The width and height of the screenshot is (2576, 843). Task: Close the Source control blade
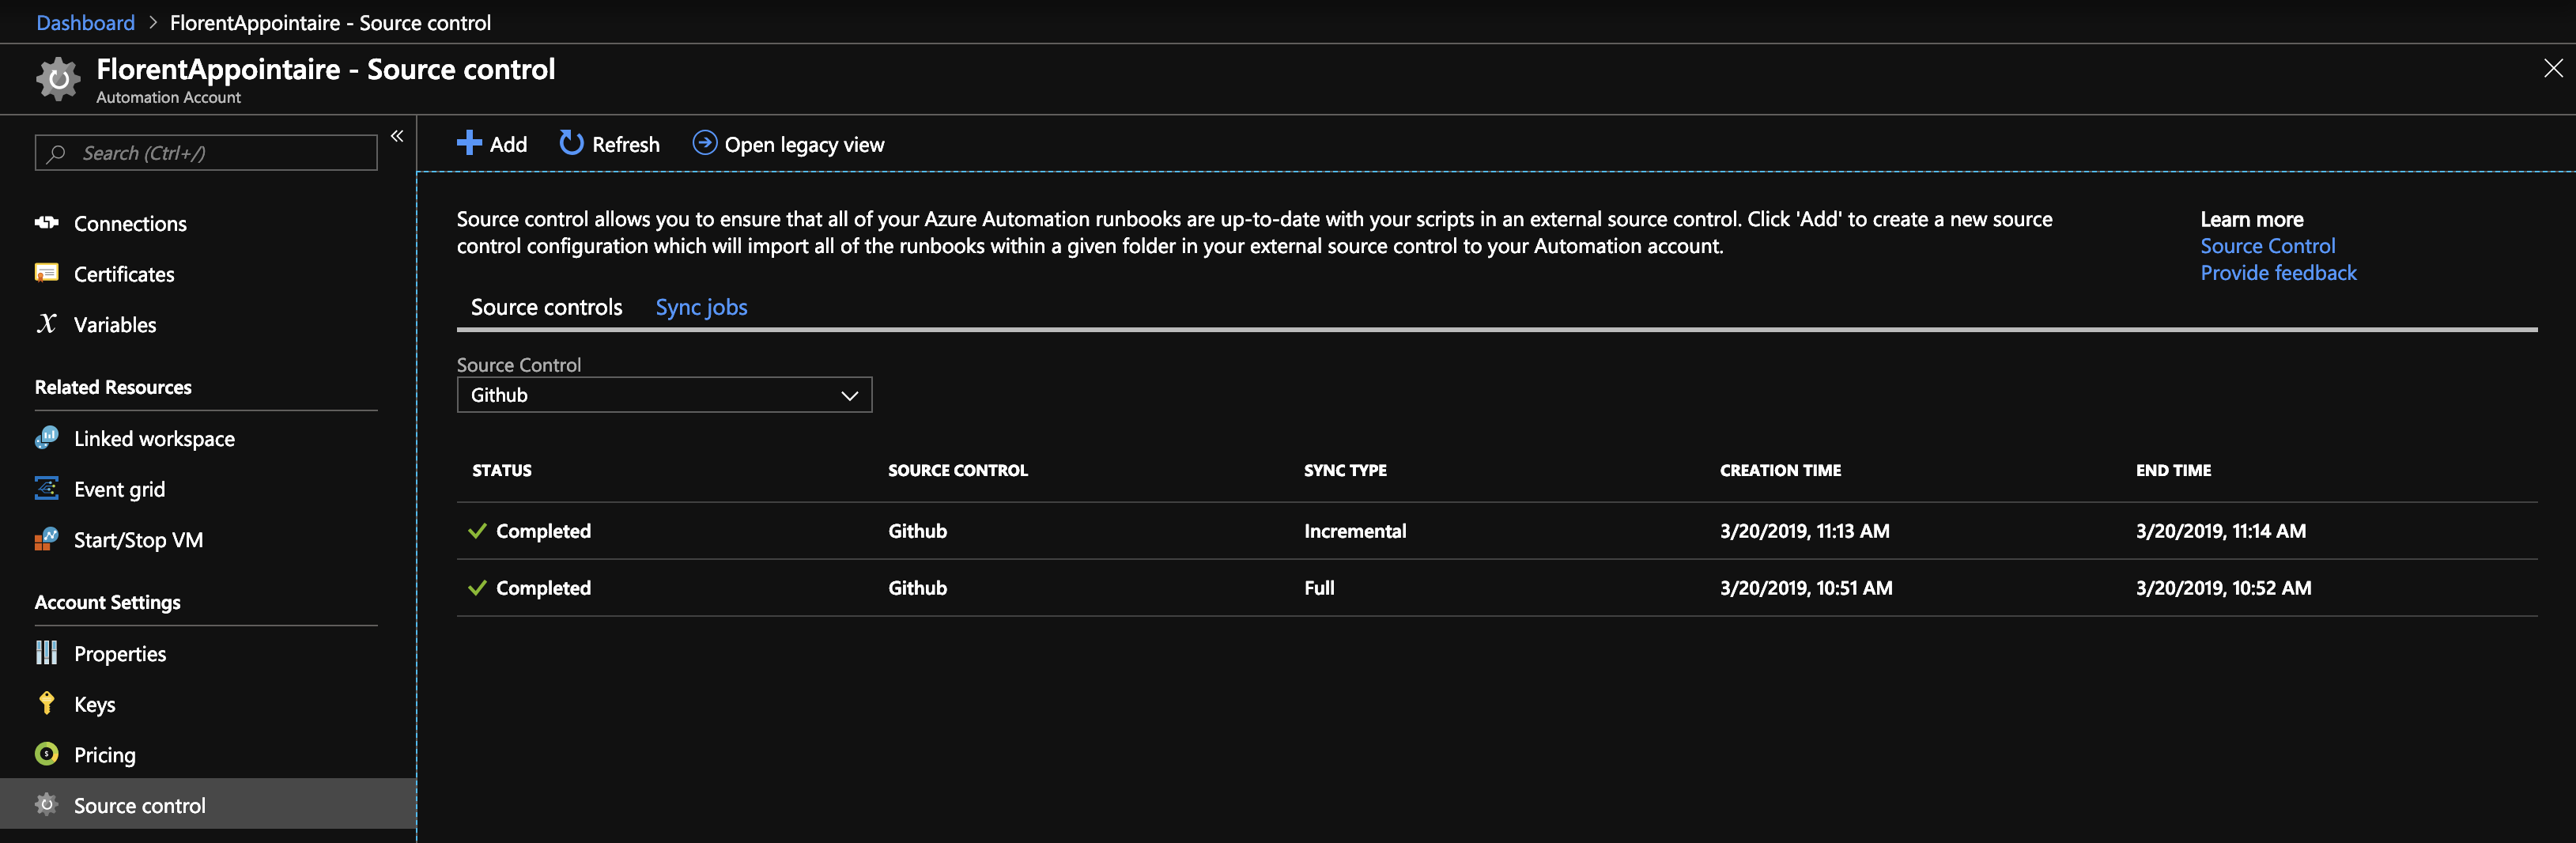point(2552,68)
